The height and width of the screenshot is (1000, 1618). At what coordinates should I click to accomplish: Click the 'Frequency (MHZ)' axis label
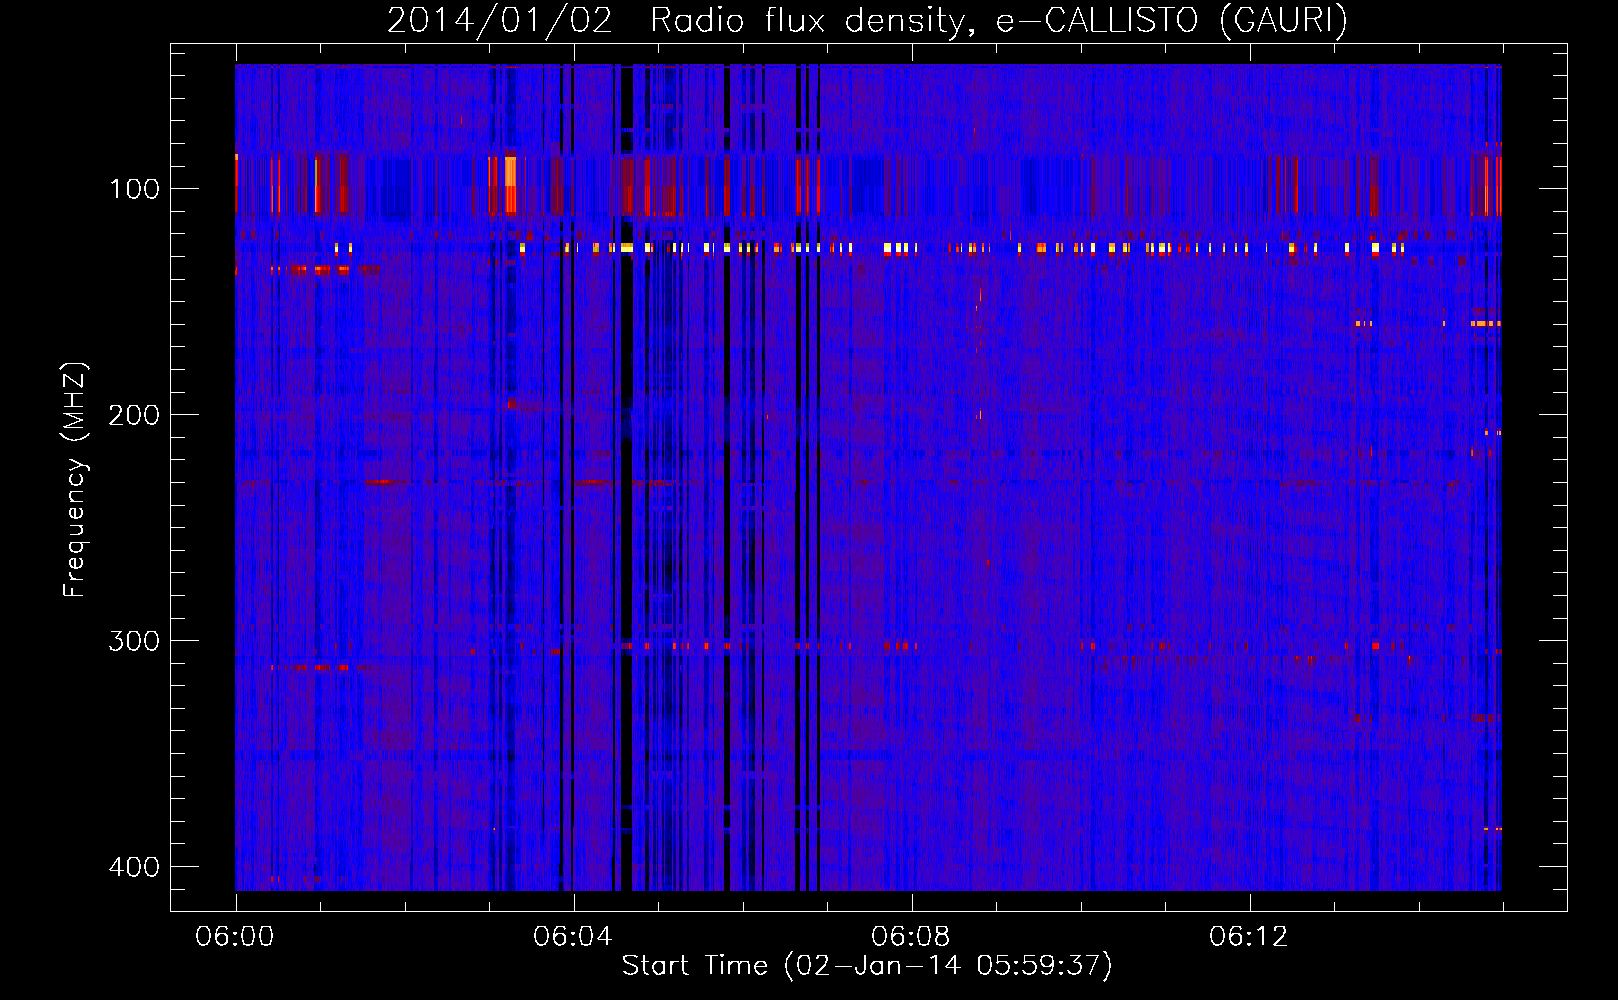(75, 480)
